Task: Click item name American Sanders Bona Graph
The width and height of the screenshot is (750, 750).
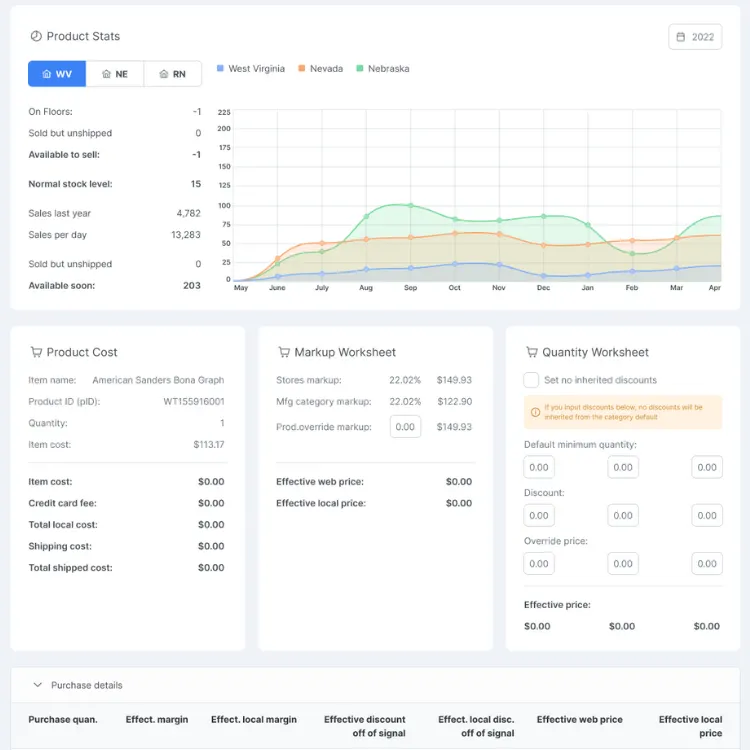Action: [158, 380]
